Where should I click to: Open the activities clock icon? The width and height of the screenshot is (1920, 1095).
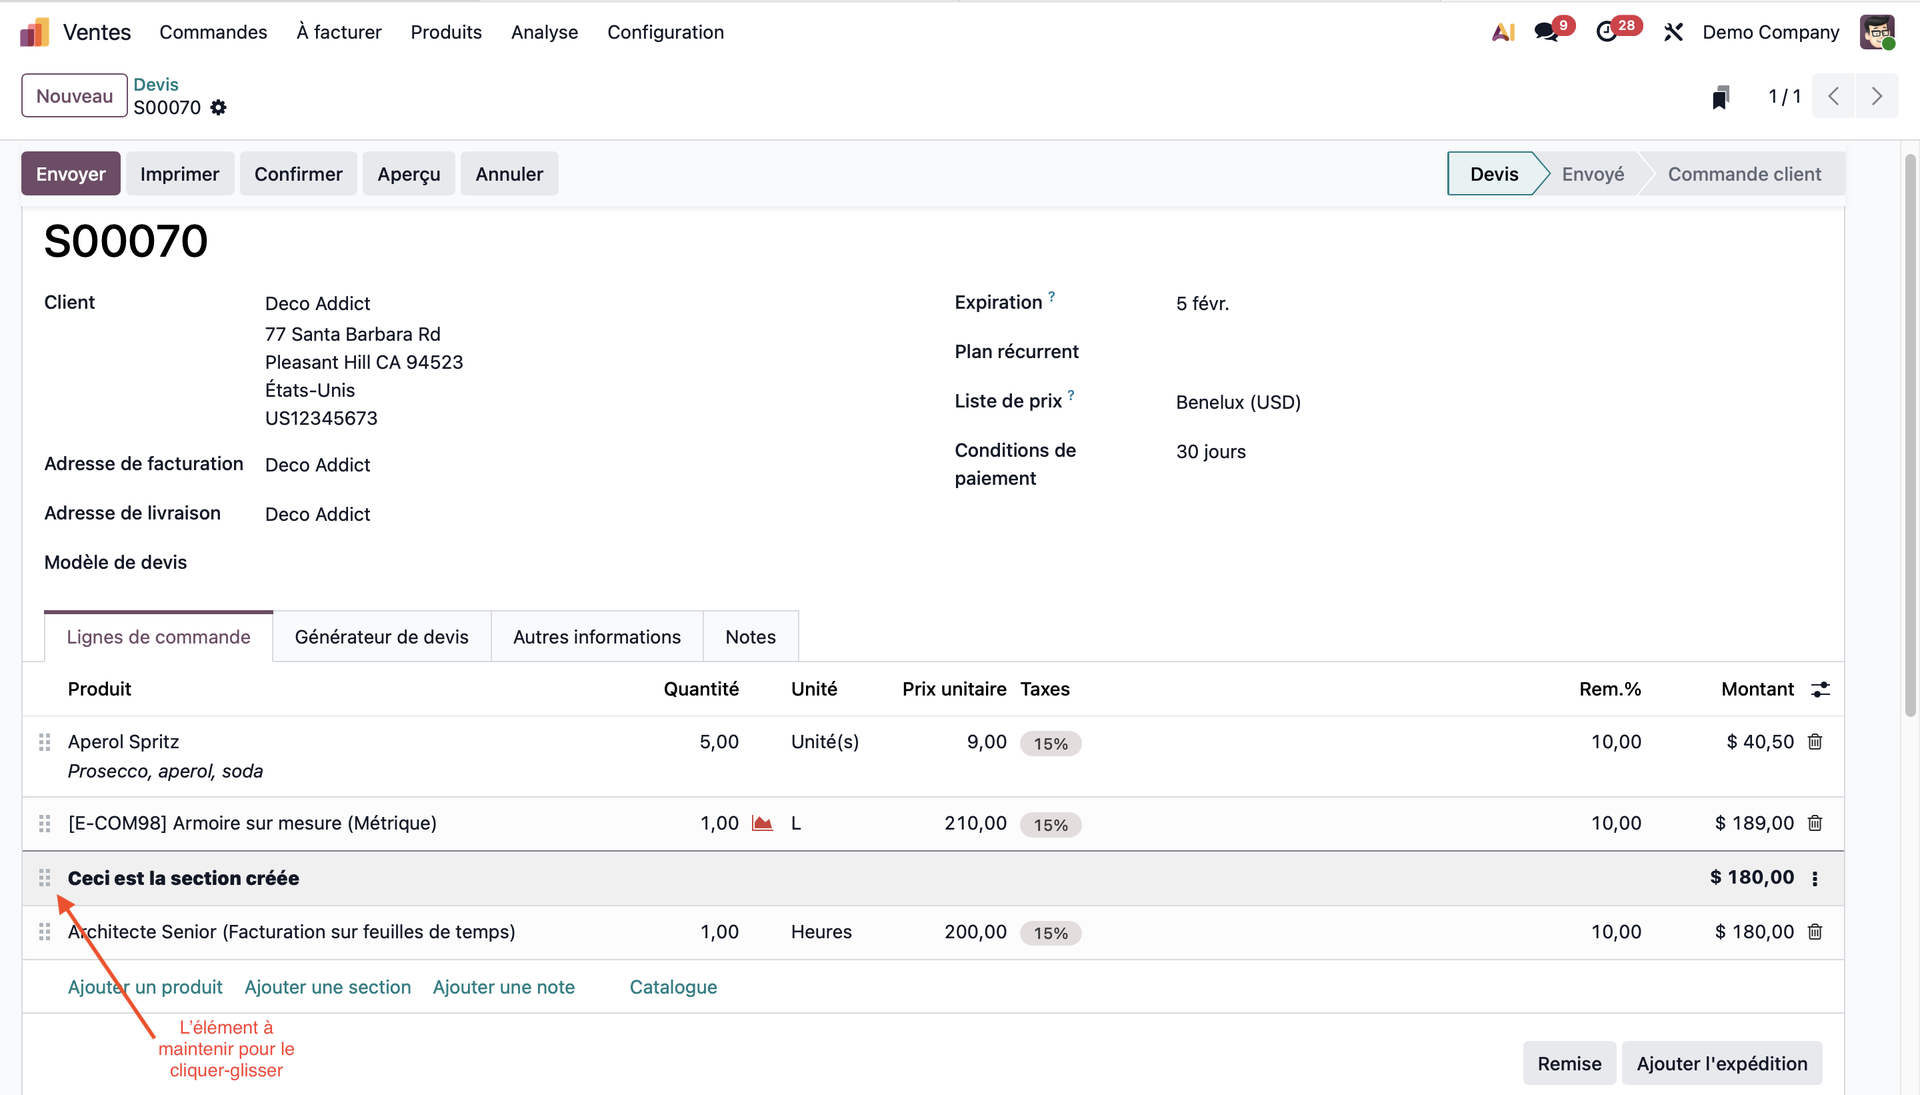coord(1606,32)
